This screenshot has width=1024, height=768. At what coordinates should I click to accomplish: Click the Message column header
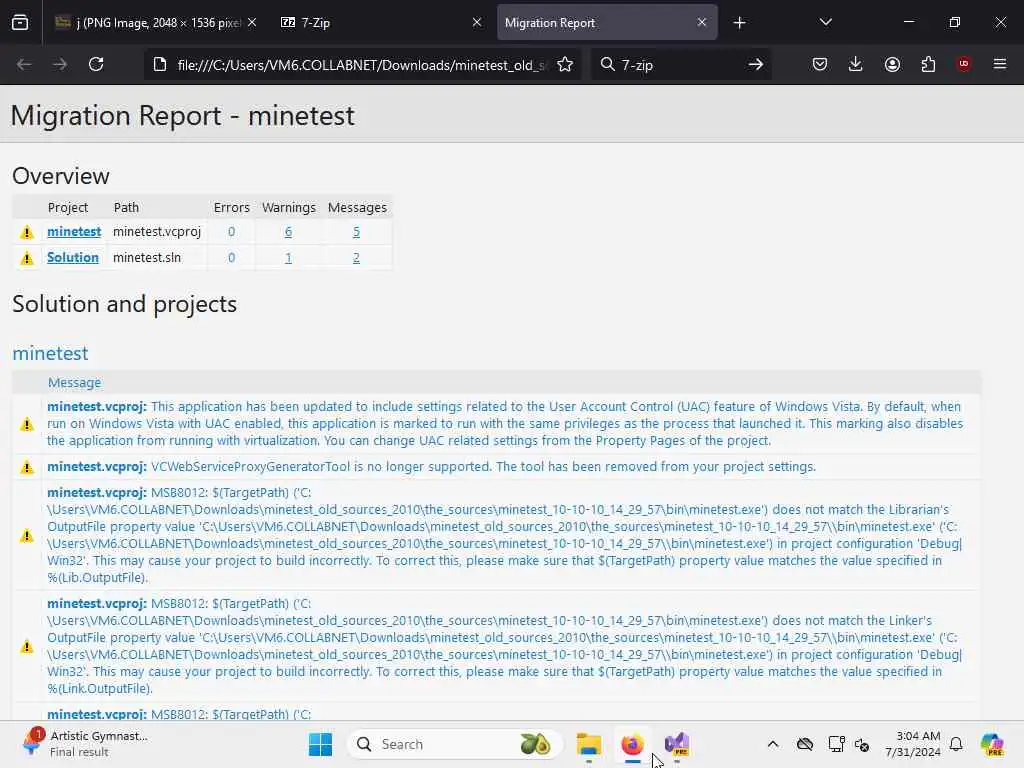74,383
